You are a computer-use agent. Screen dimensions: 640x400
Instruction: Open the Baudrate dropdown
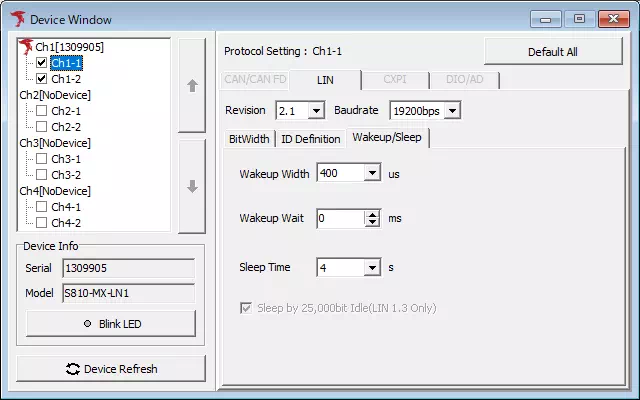click(x=452, y=110)
